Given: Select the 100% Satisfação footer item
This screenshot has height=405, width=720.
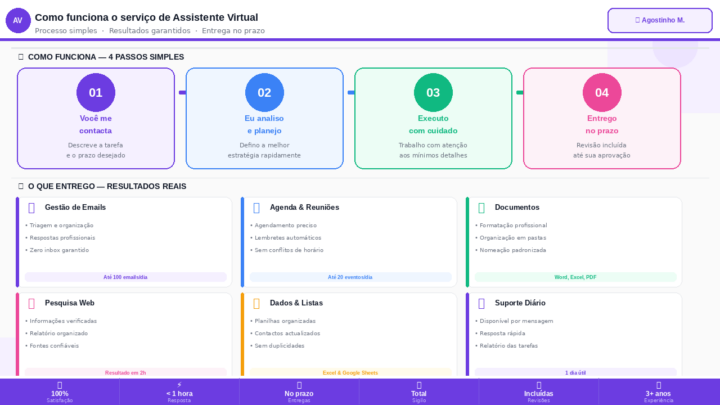Looking at the screenshot, I should coord(60,391).
